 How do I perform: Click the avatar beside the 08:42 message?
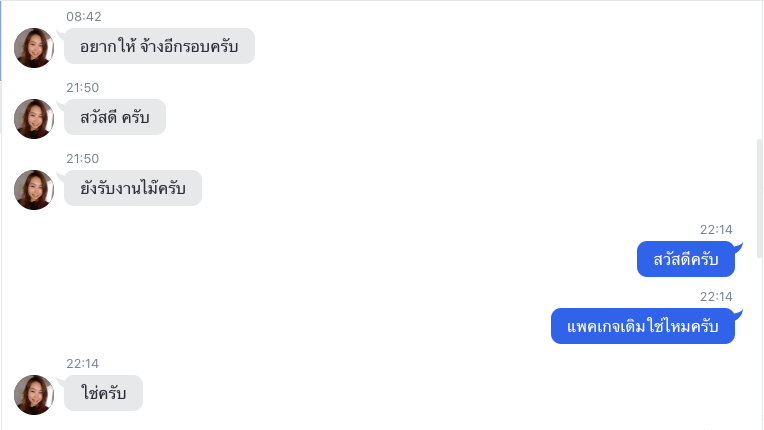pos(34,48)
